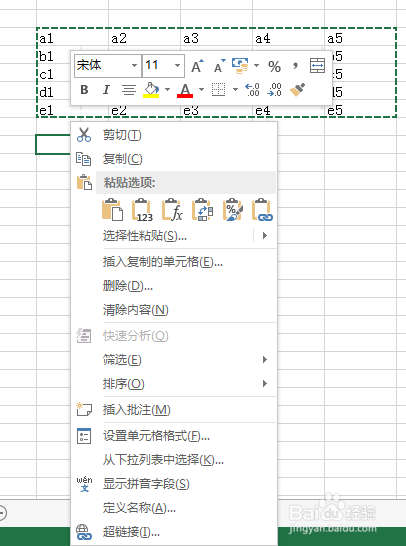Expand 筛选 submenu arrow
Screen dimensions: 406x546
(x=265, y=359)
